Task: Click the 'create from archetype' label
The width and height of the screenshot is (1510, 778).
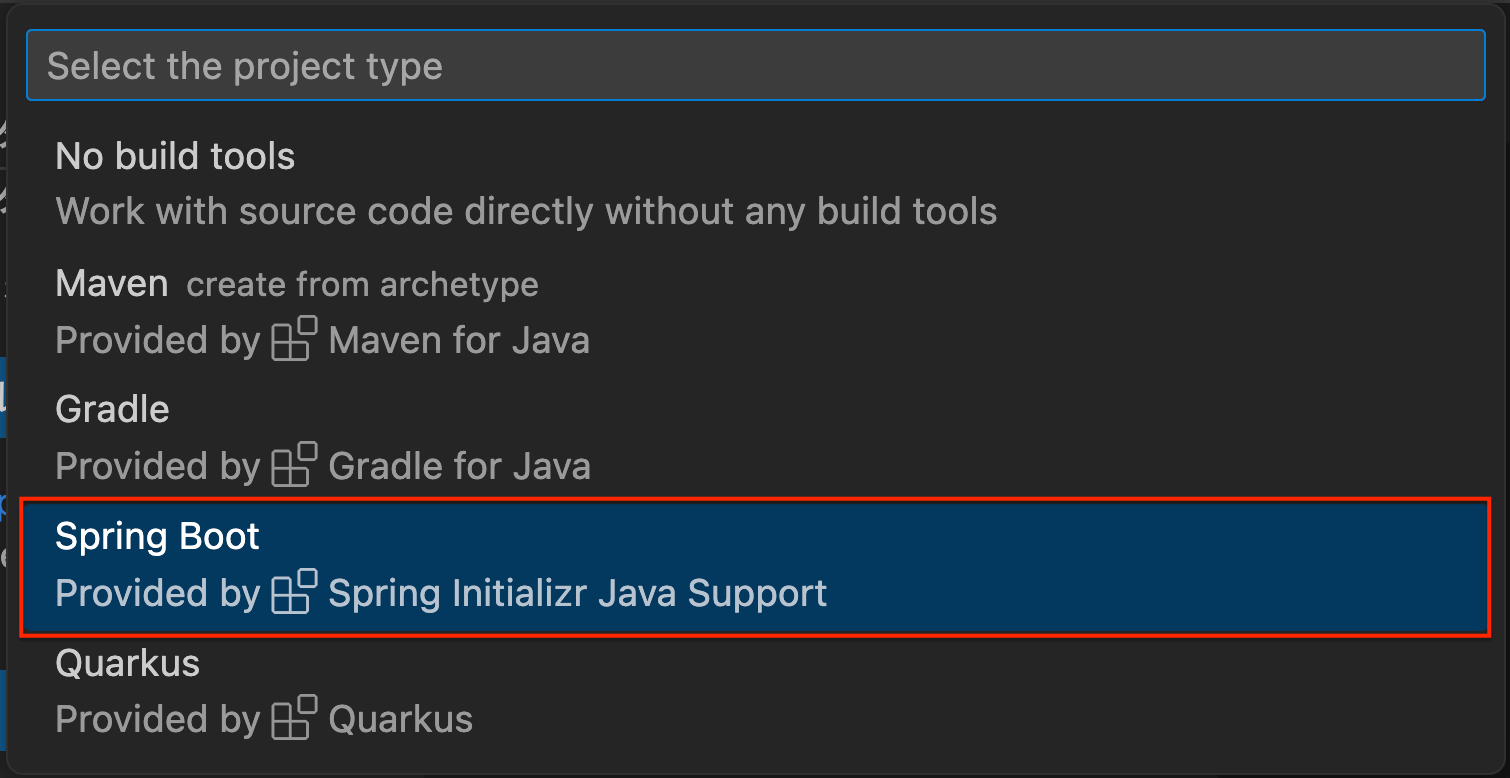Action: point(363,285)
